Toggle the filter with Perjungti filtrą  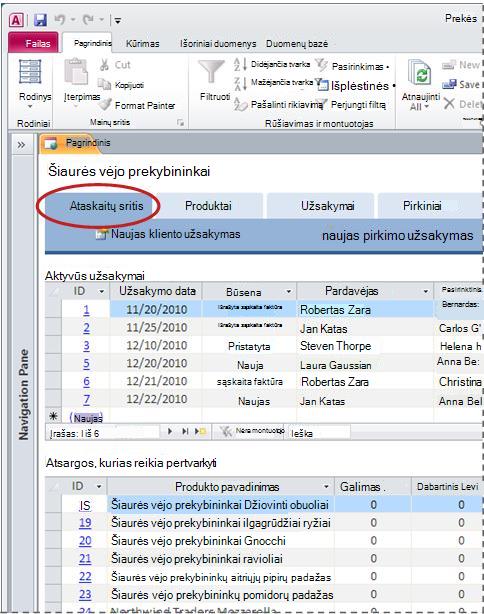coord(351,105)
